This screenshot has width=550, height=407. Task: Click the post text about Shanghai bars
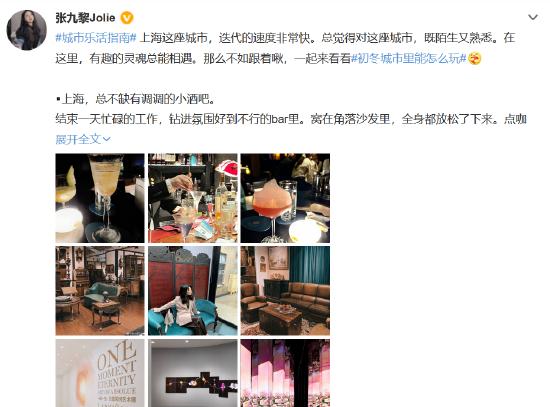coord(135,99)
